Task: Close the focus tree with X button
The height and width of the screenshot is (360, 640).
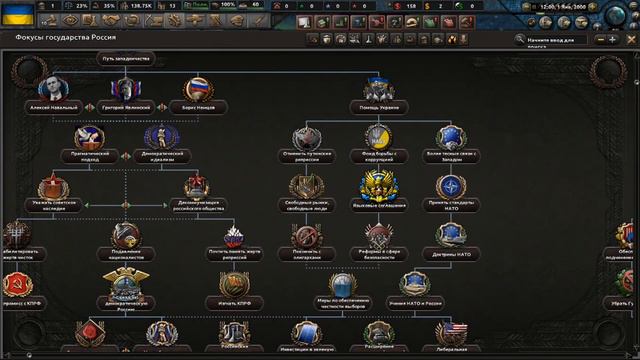Action: [x=631, y=40]
